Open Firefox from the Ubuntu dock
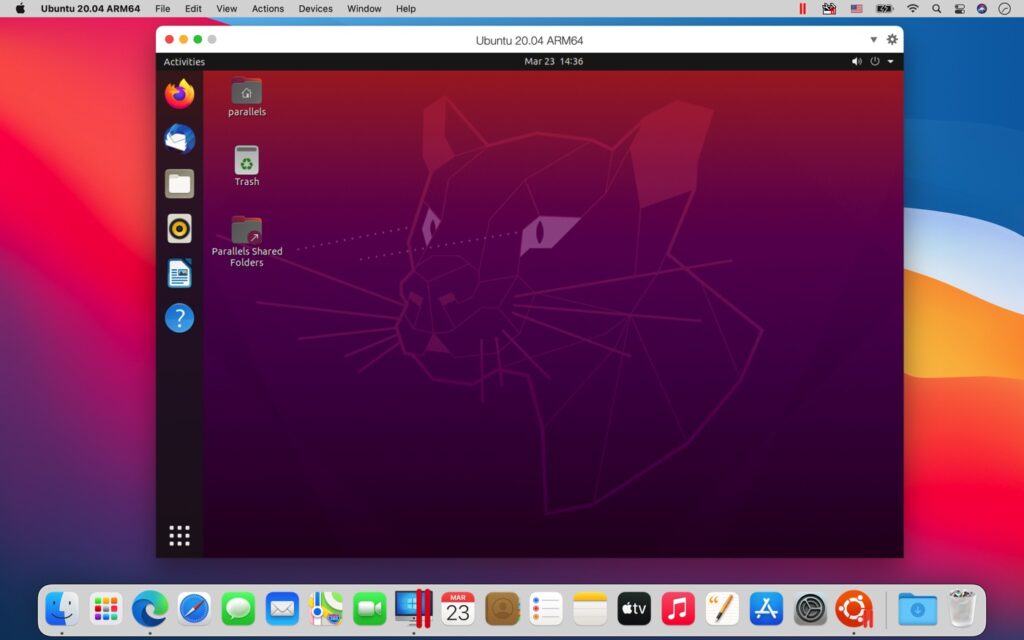1024x640 pixels. point(179,93)
